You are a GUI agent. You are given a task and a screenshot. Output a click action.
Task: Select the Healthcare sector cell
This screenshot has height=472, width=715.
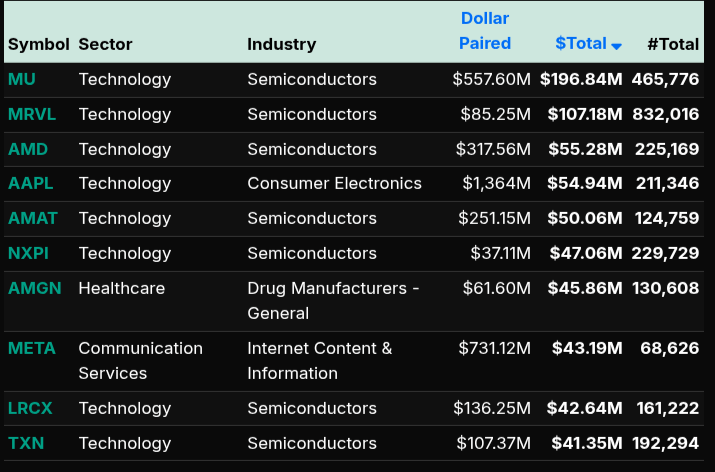pos(121,288)
